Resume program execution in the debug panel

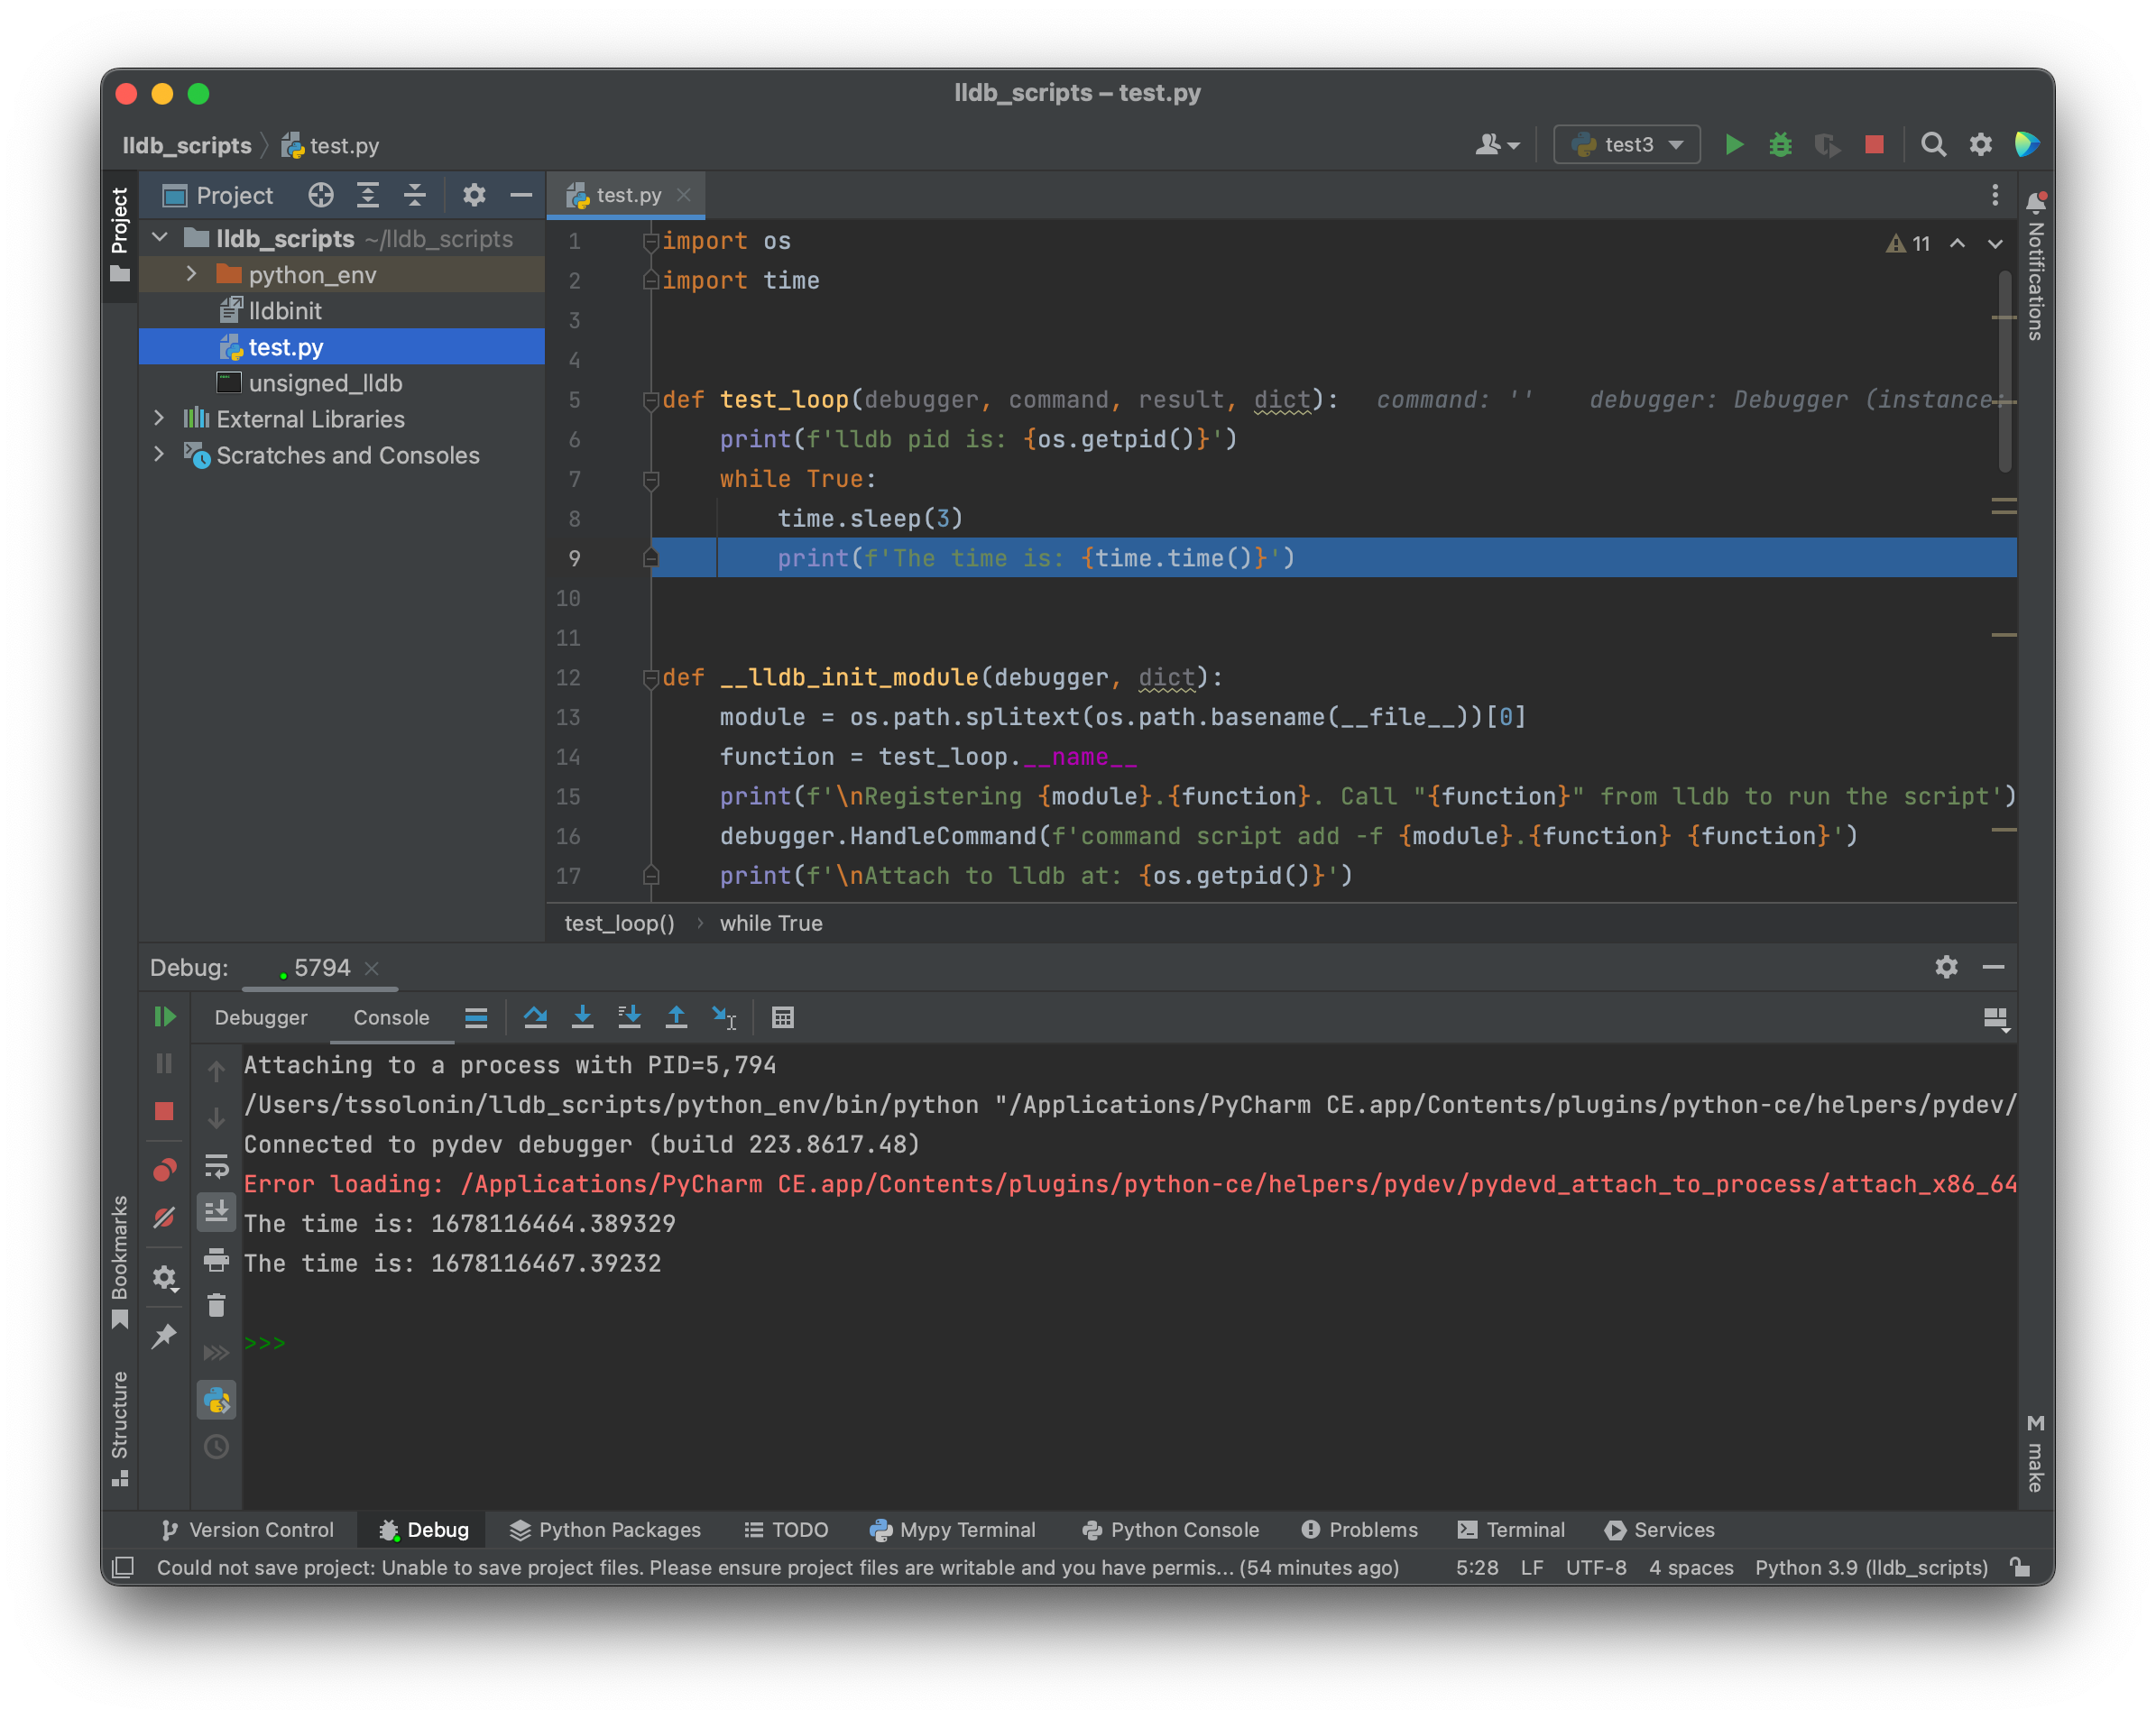165,1017
